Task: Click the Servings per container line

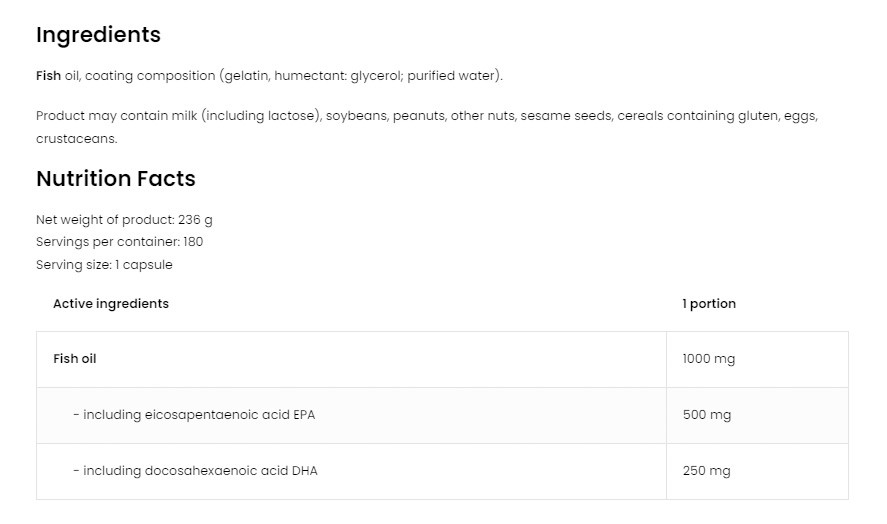Action: click(119, 242)
